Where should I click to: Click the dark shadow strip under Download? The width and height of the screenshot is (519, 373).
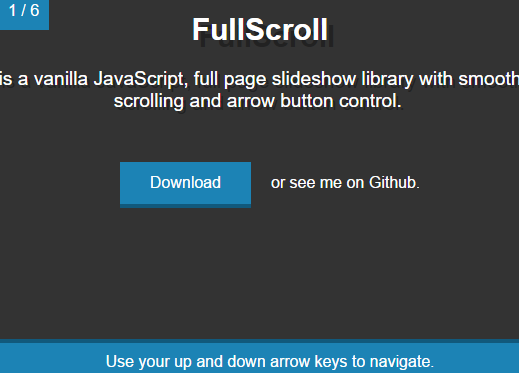point(185,206)
